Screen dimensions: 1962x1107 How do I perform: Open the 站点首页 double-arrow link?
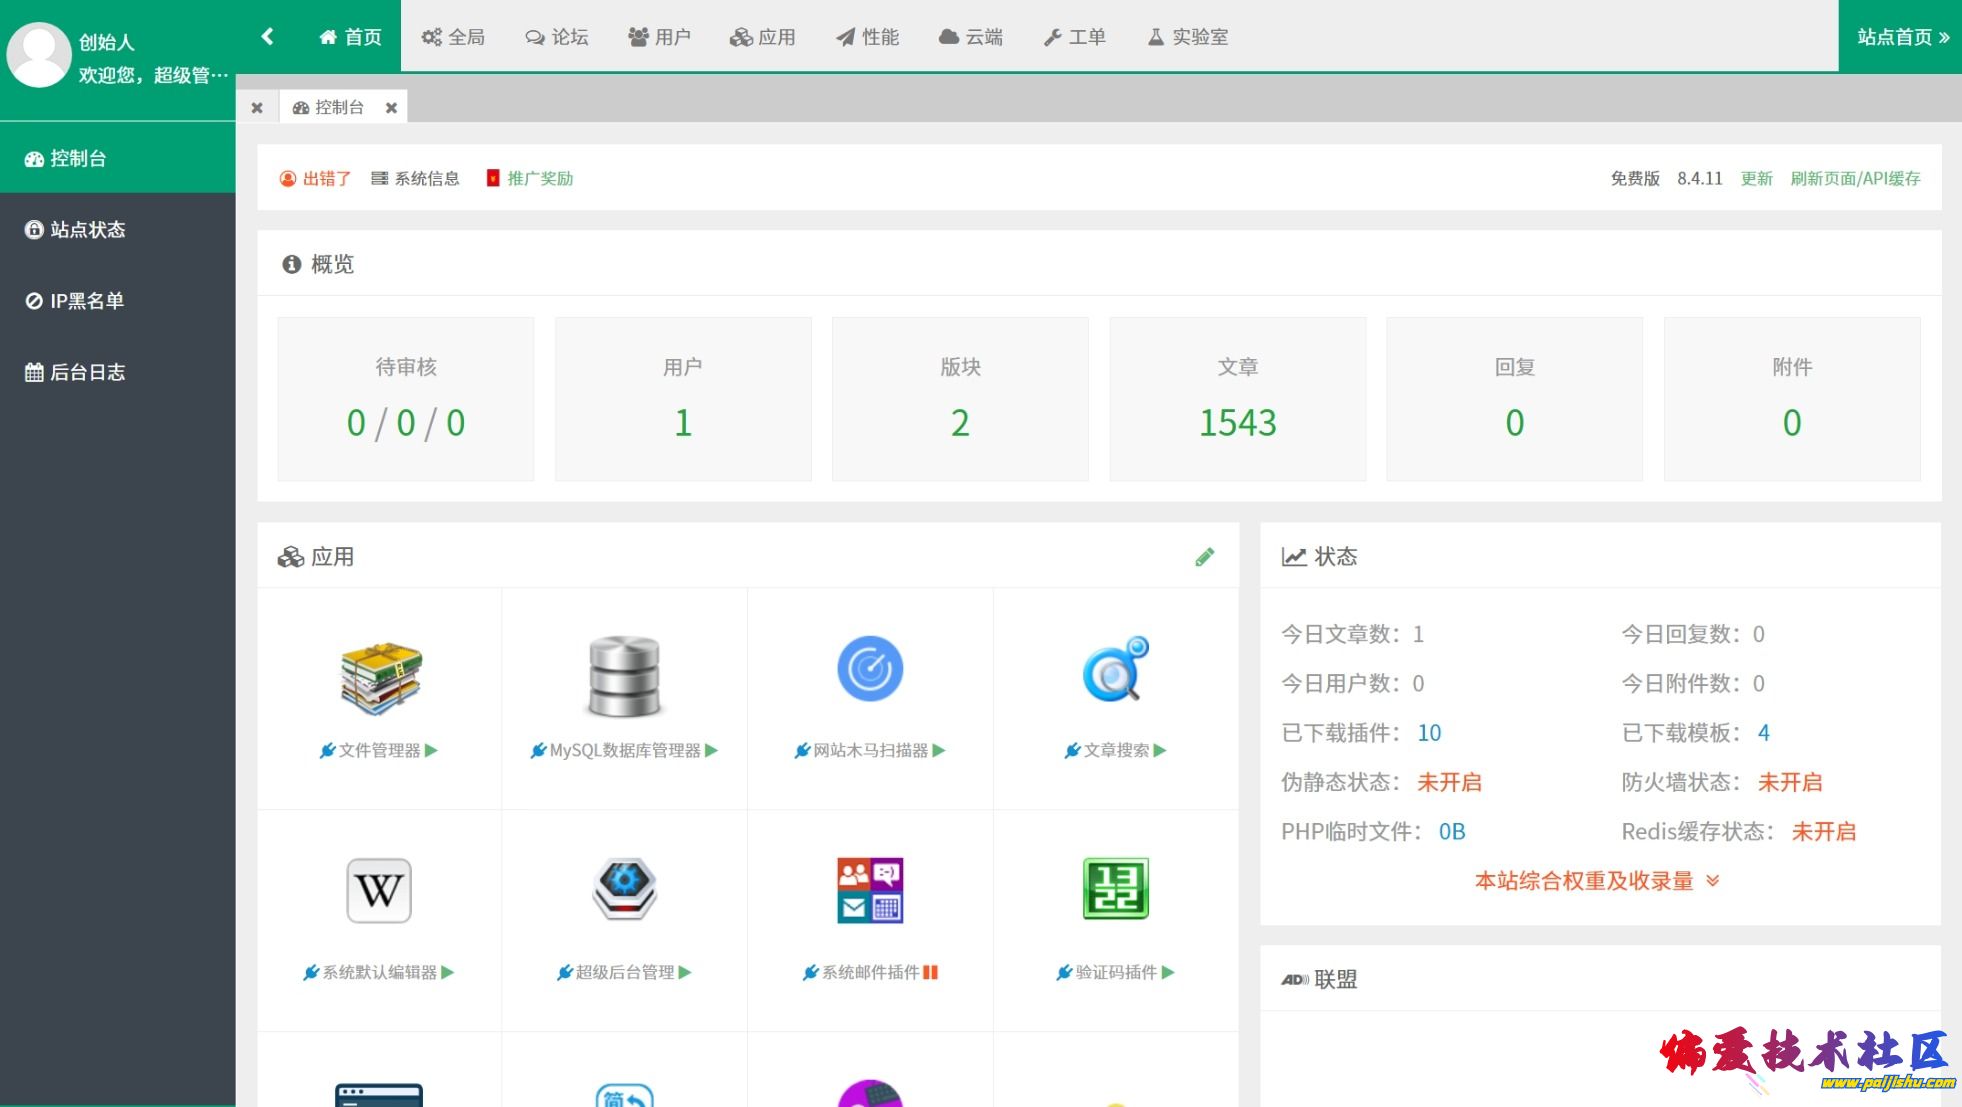pyautogui.click(x=1902, y=37)
